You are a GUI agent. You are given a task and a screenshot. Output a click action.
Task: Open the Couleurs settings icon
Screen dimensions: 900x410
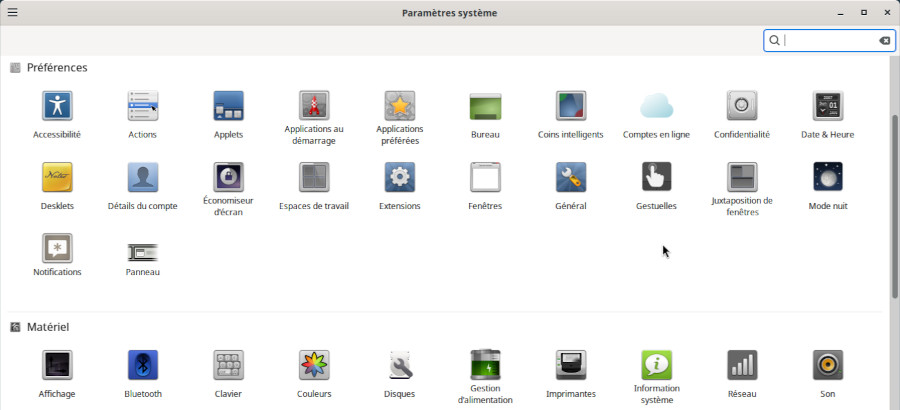click(314, 365)
